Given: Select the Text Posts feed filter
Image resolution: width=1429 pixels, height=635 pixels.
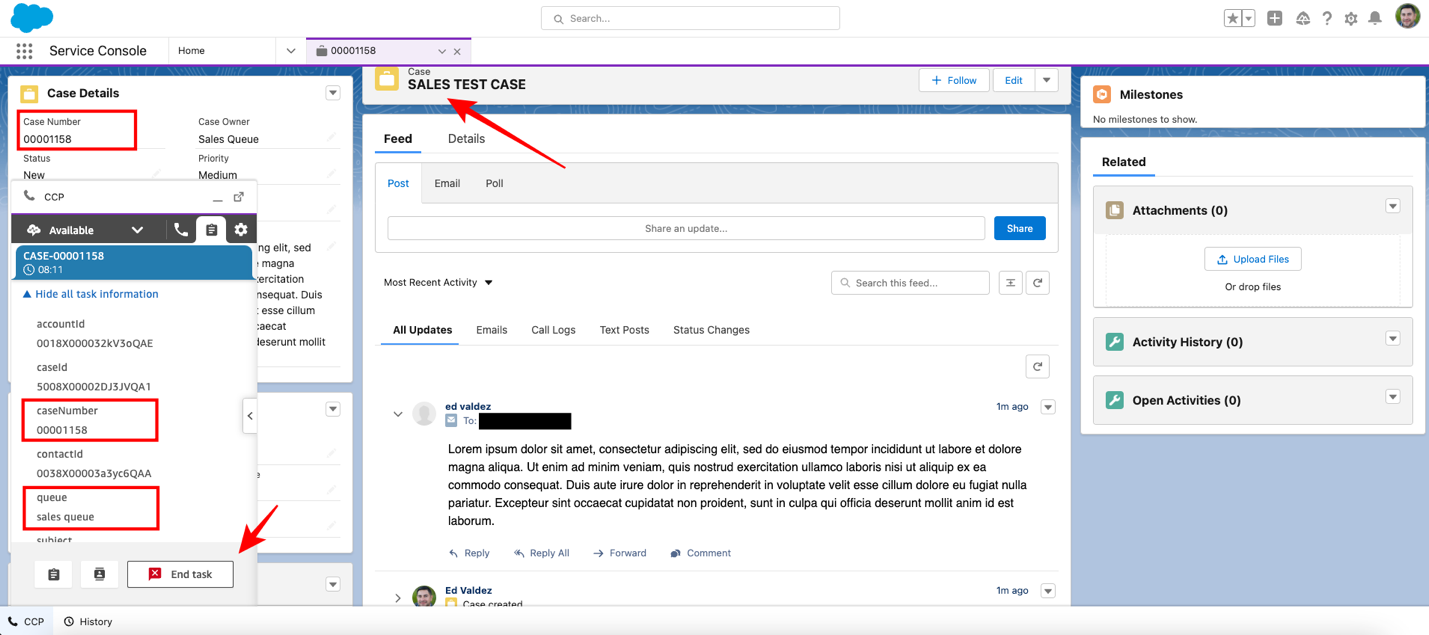Looking at the screenshot, I should (624, 330).
